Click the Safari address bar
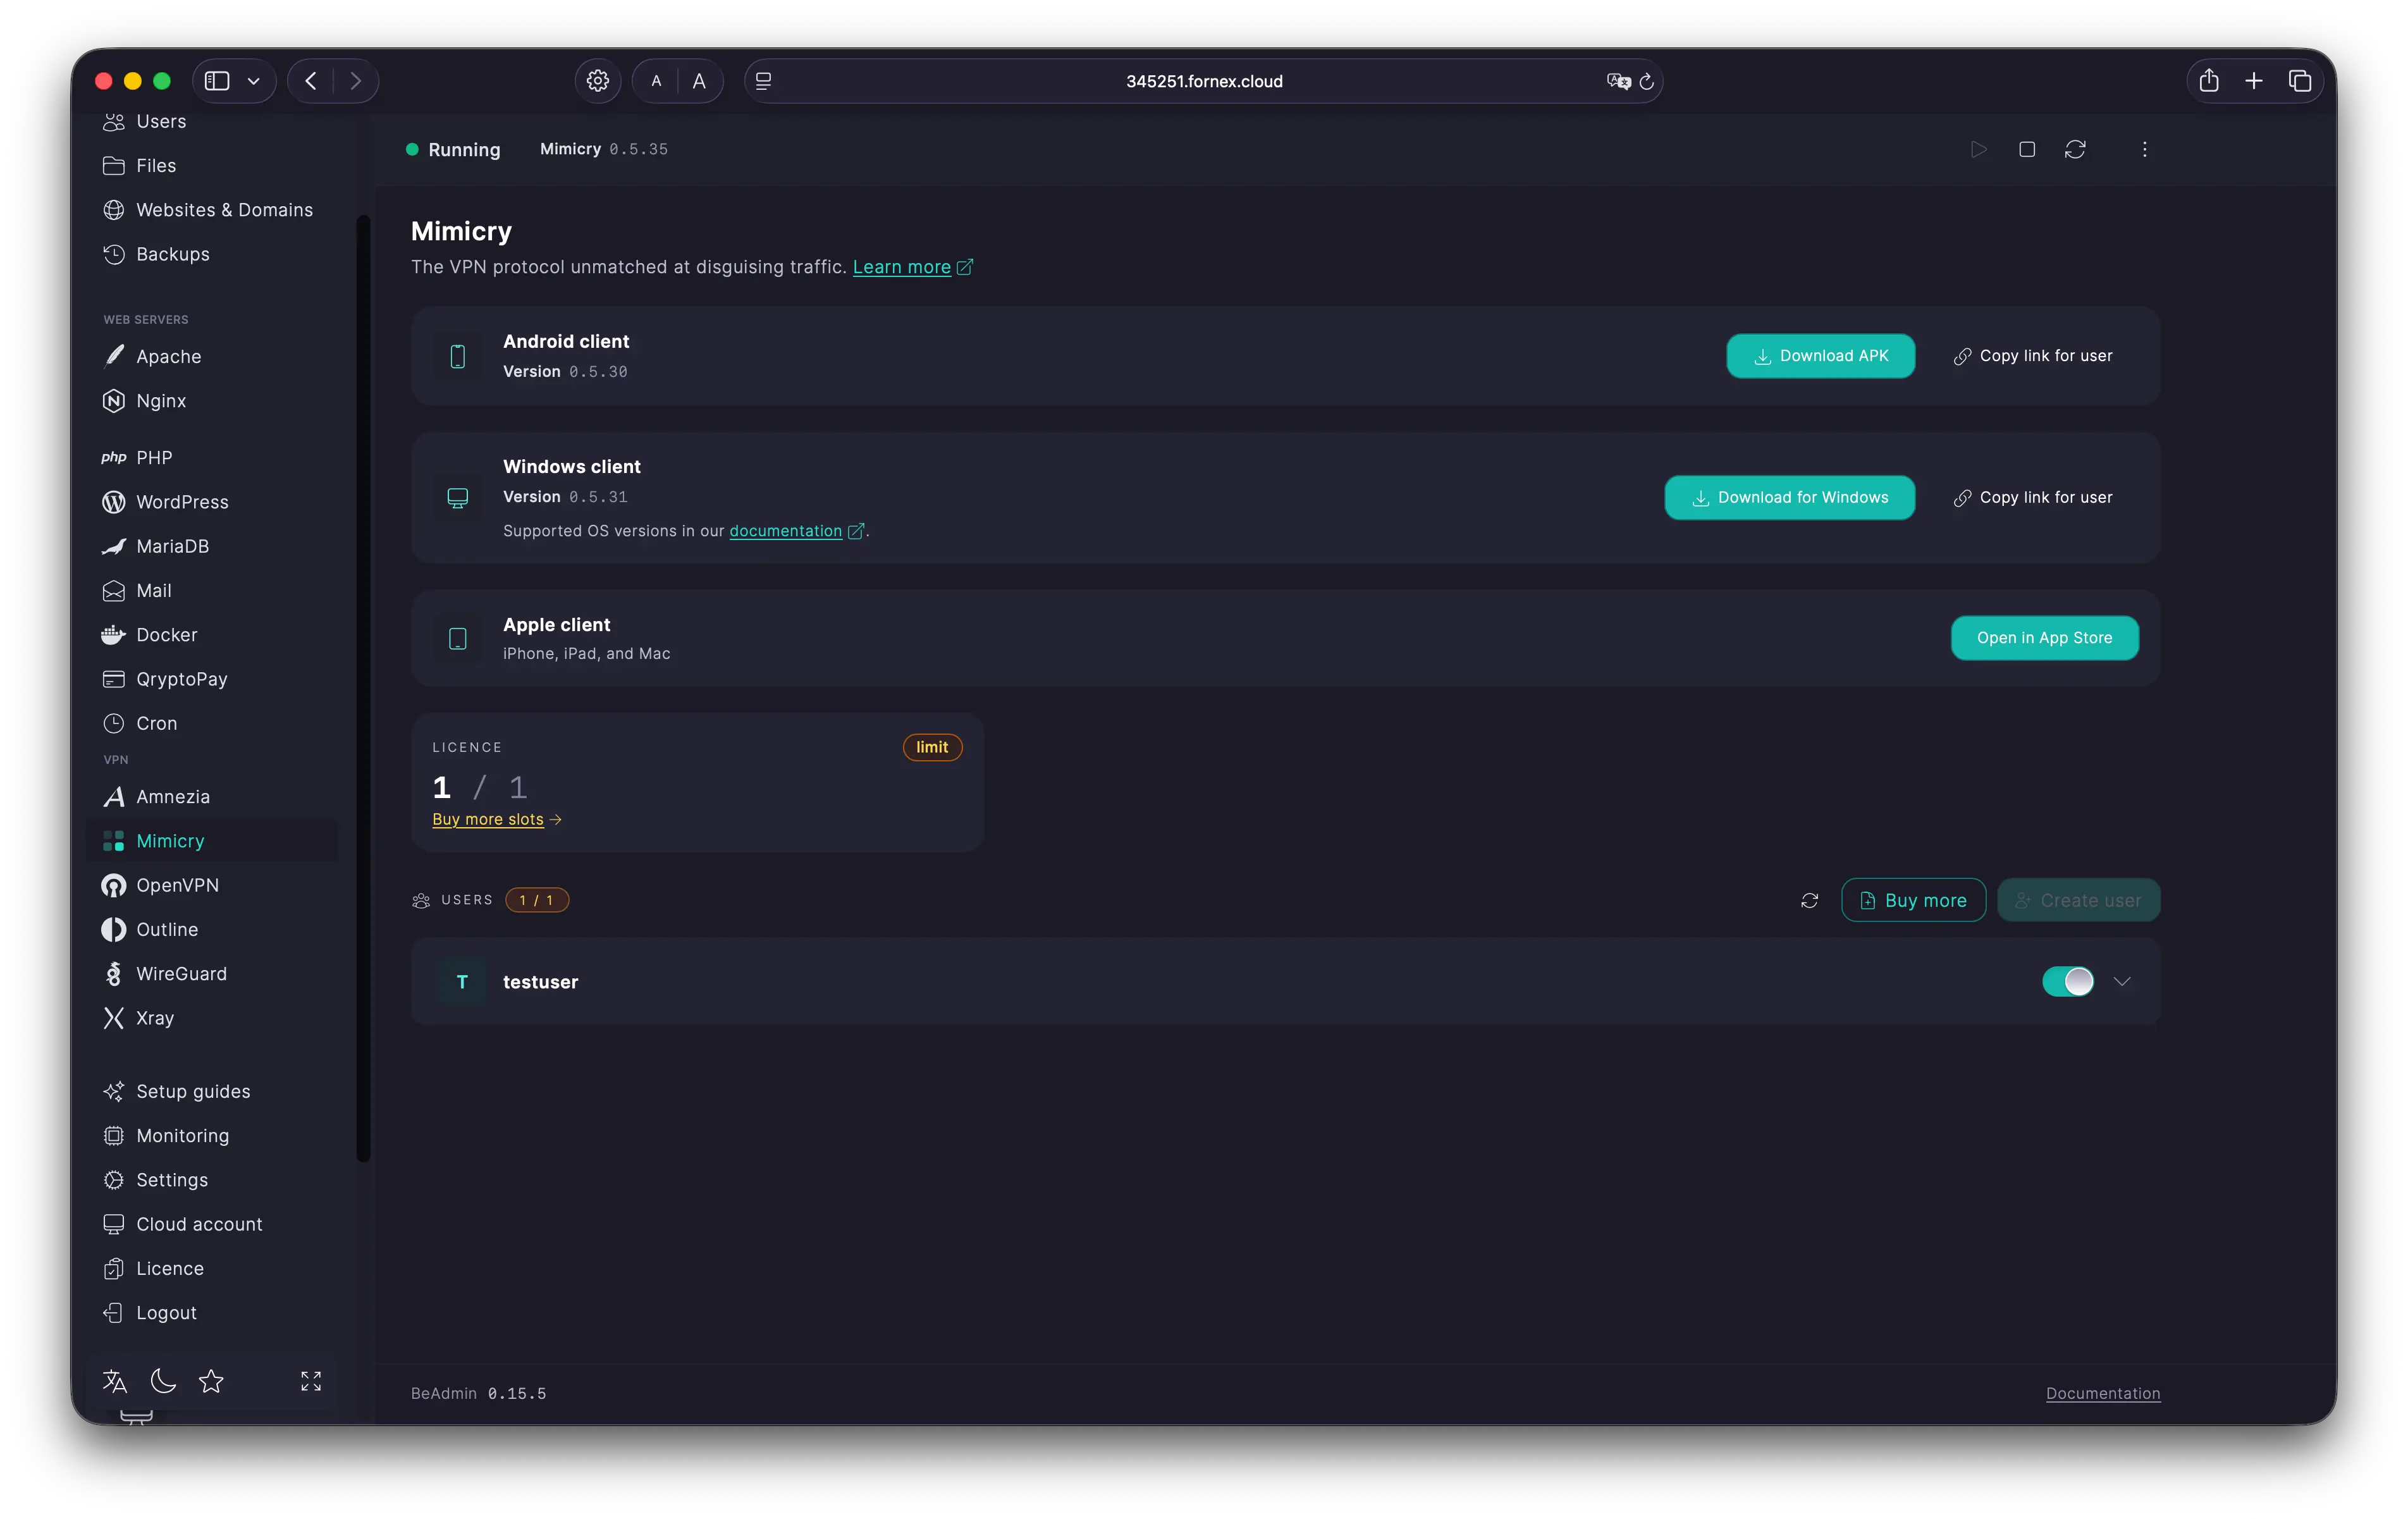Image resolution: width=2408 pixels, height=1519 pixels. click(x=1203, y=81)
